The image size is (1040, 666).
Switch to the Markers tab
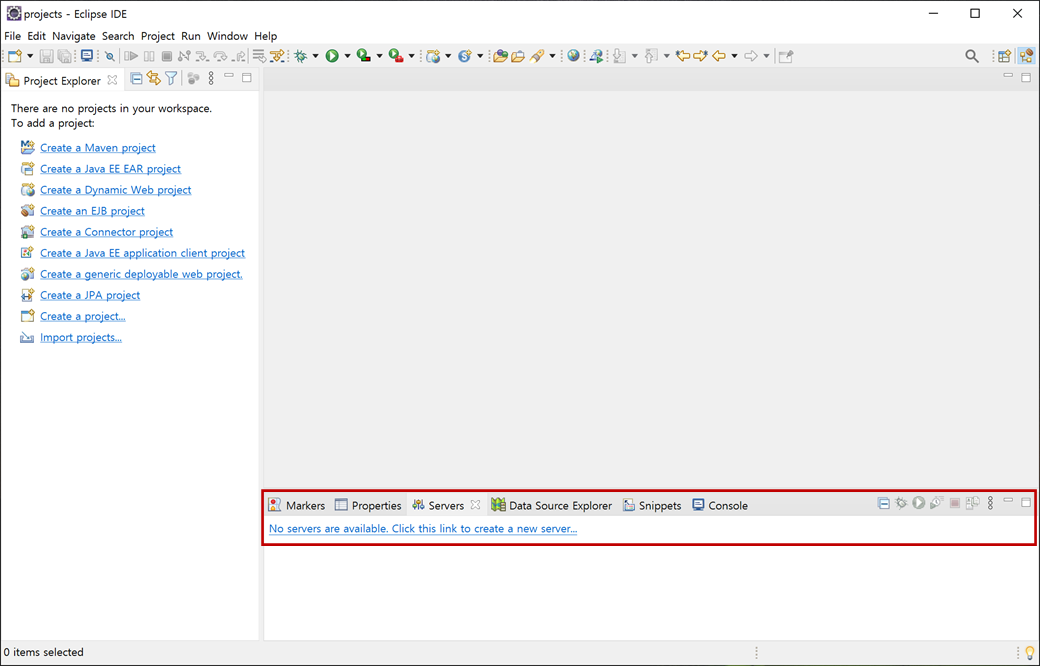296,505
